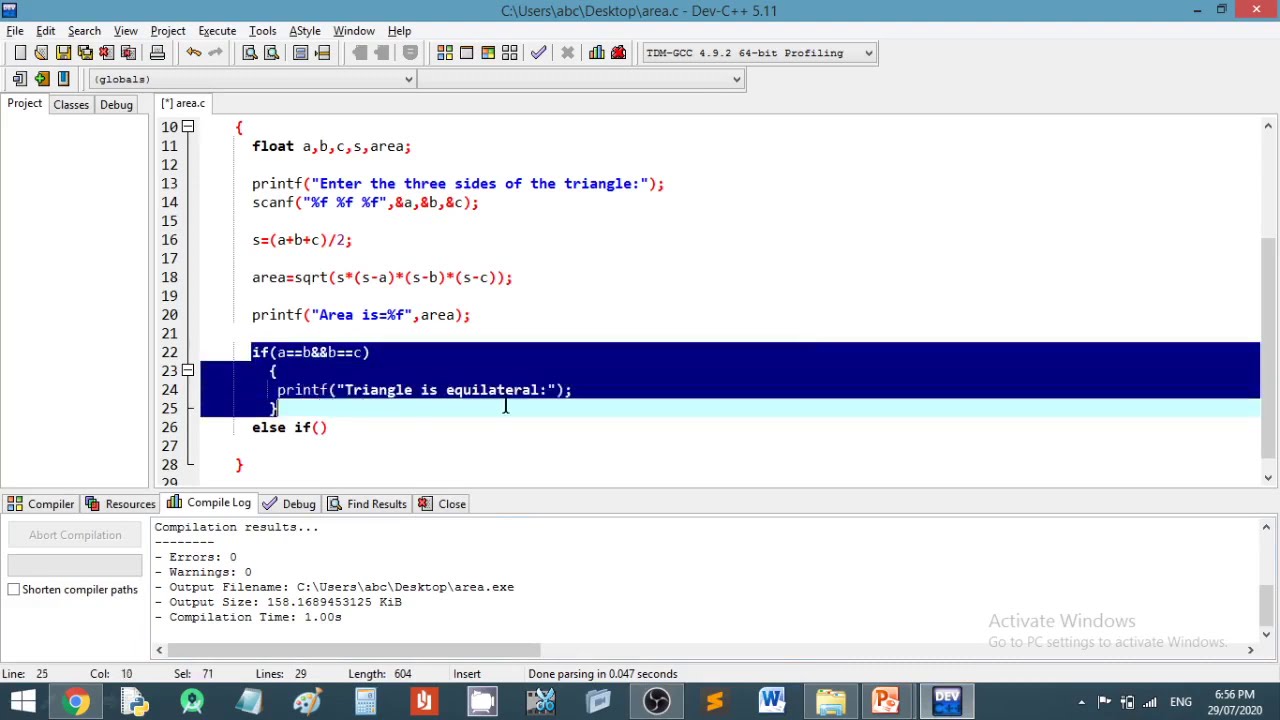The width and height of the screenshot is (1280, 720).
Task: Select the Compile Log bottom tab
Action: [x=209, y=503]
